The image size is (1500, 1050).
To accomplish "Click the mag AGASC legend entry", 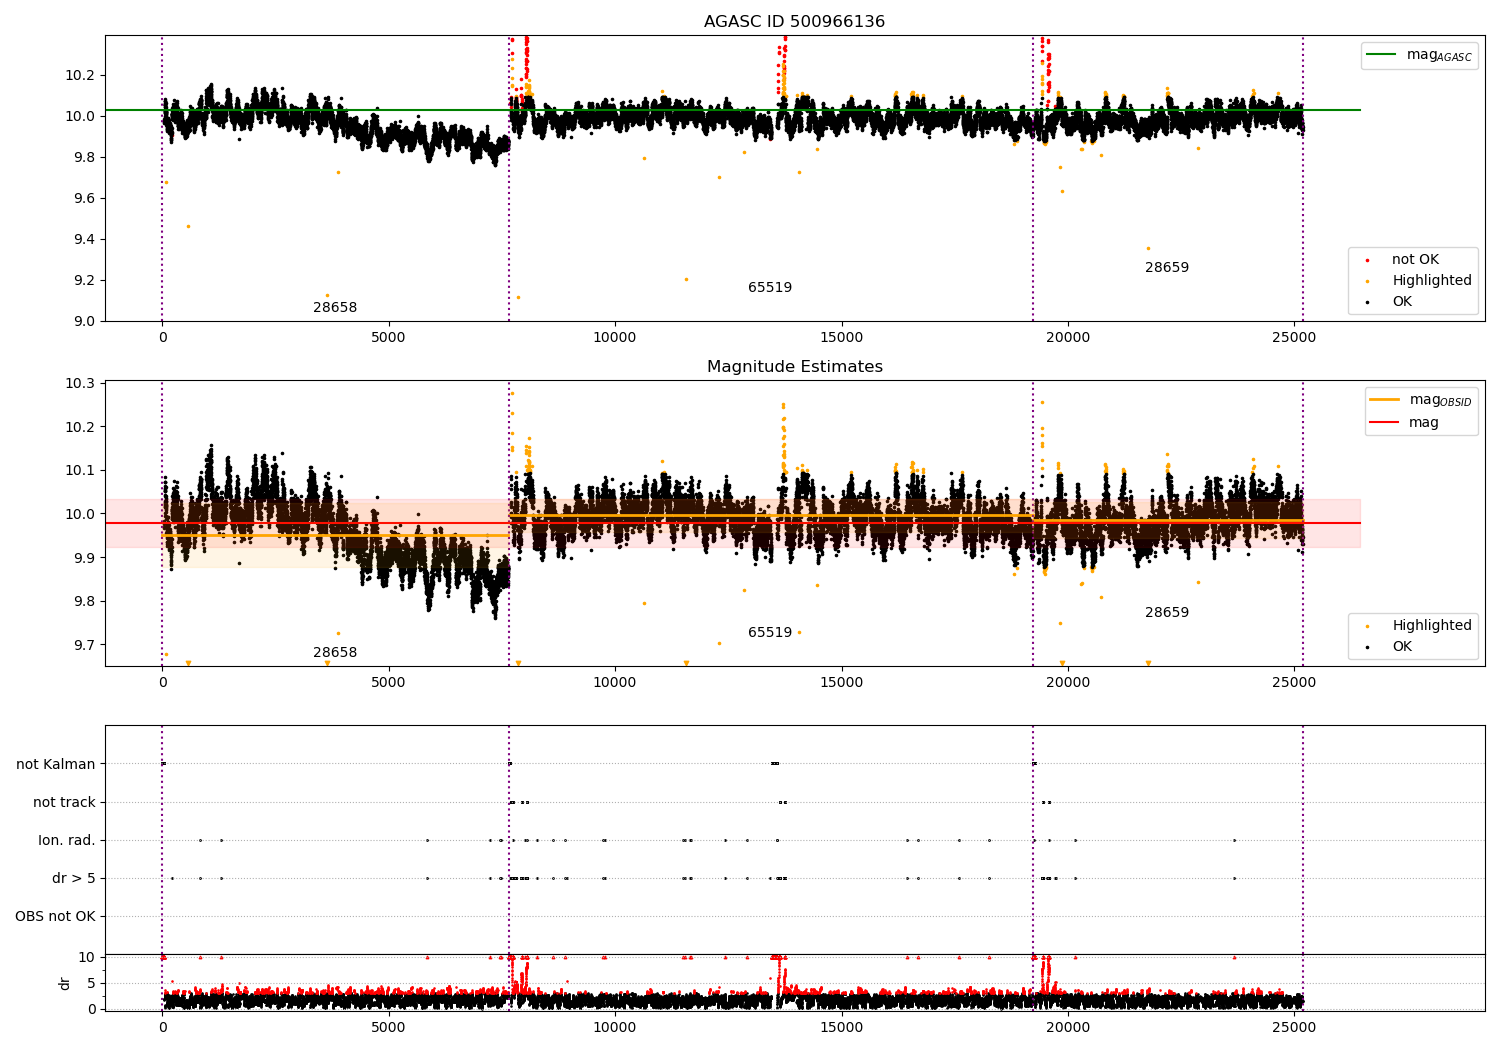I will click(1419, 56).
